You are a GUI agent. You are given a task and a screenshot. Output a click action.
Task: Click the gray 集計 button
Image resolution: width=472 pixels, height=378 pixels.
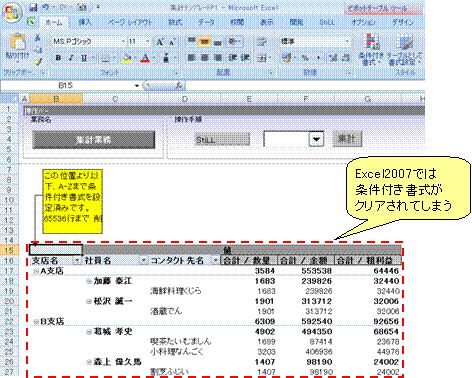(x=347, y=139)
